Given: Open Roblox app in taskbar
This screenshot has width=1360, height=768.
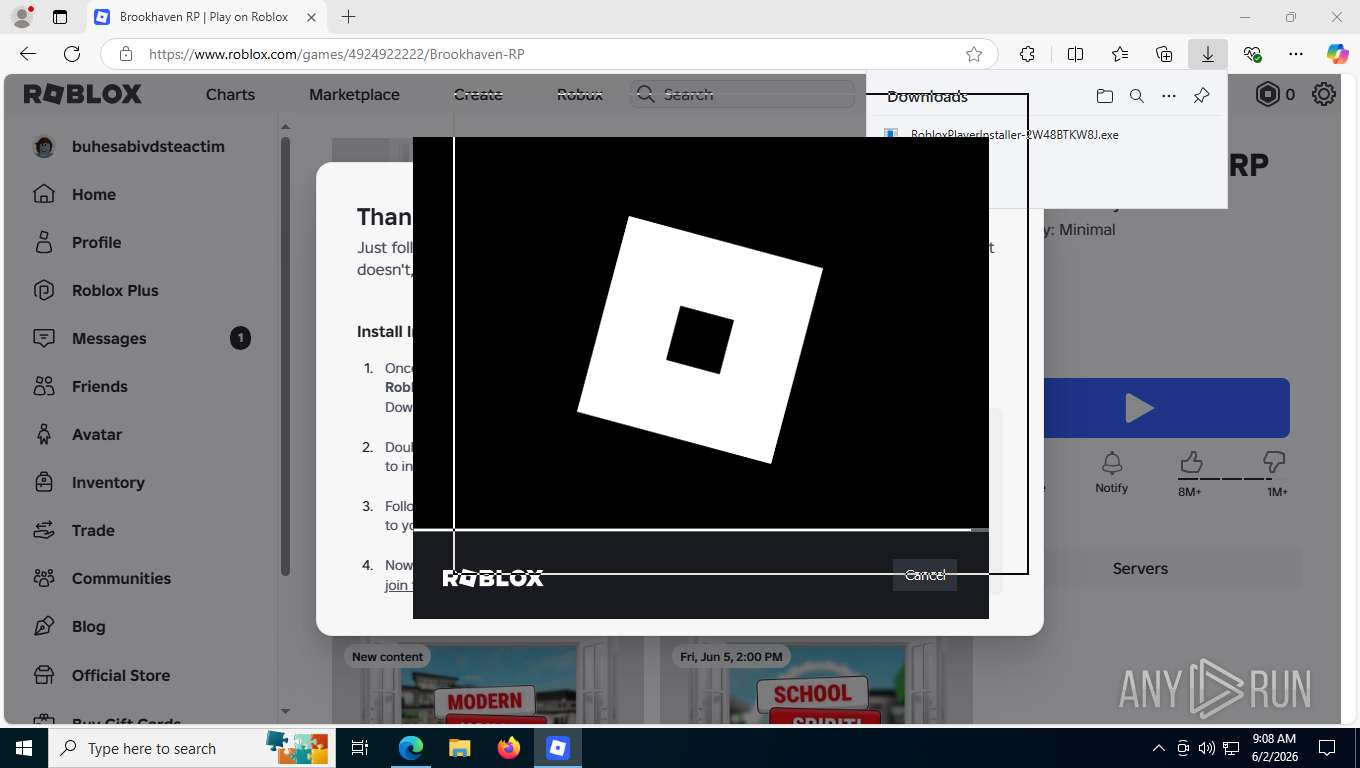Looking at the screenshot, I should 557,748.
